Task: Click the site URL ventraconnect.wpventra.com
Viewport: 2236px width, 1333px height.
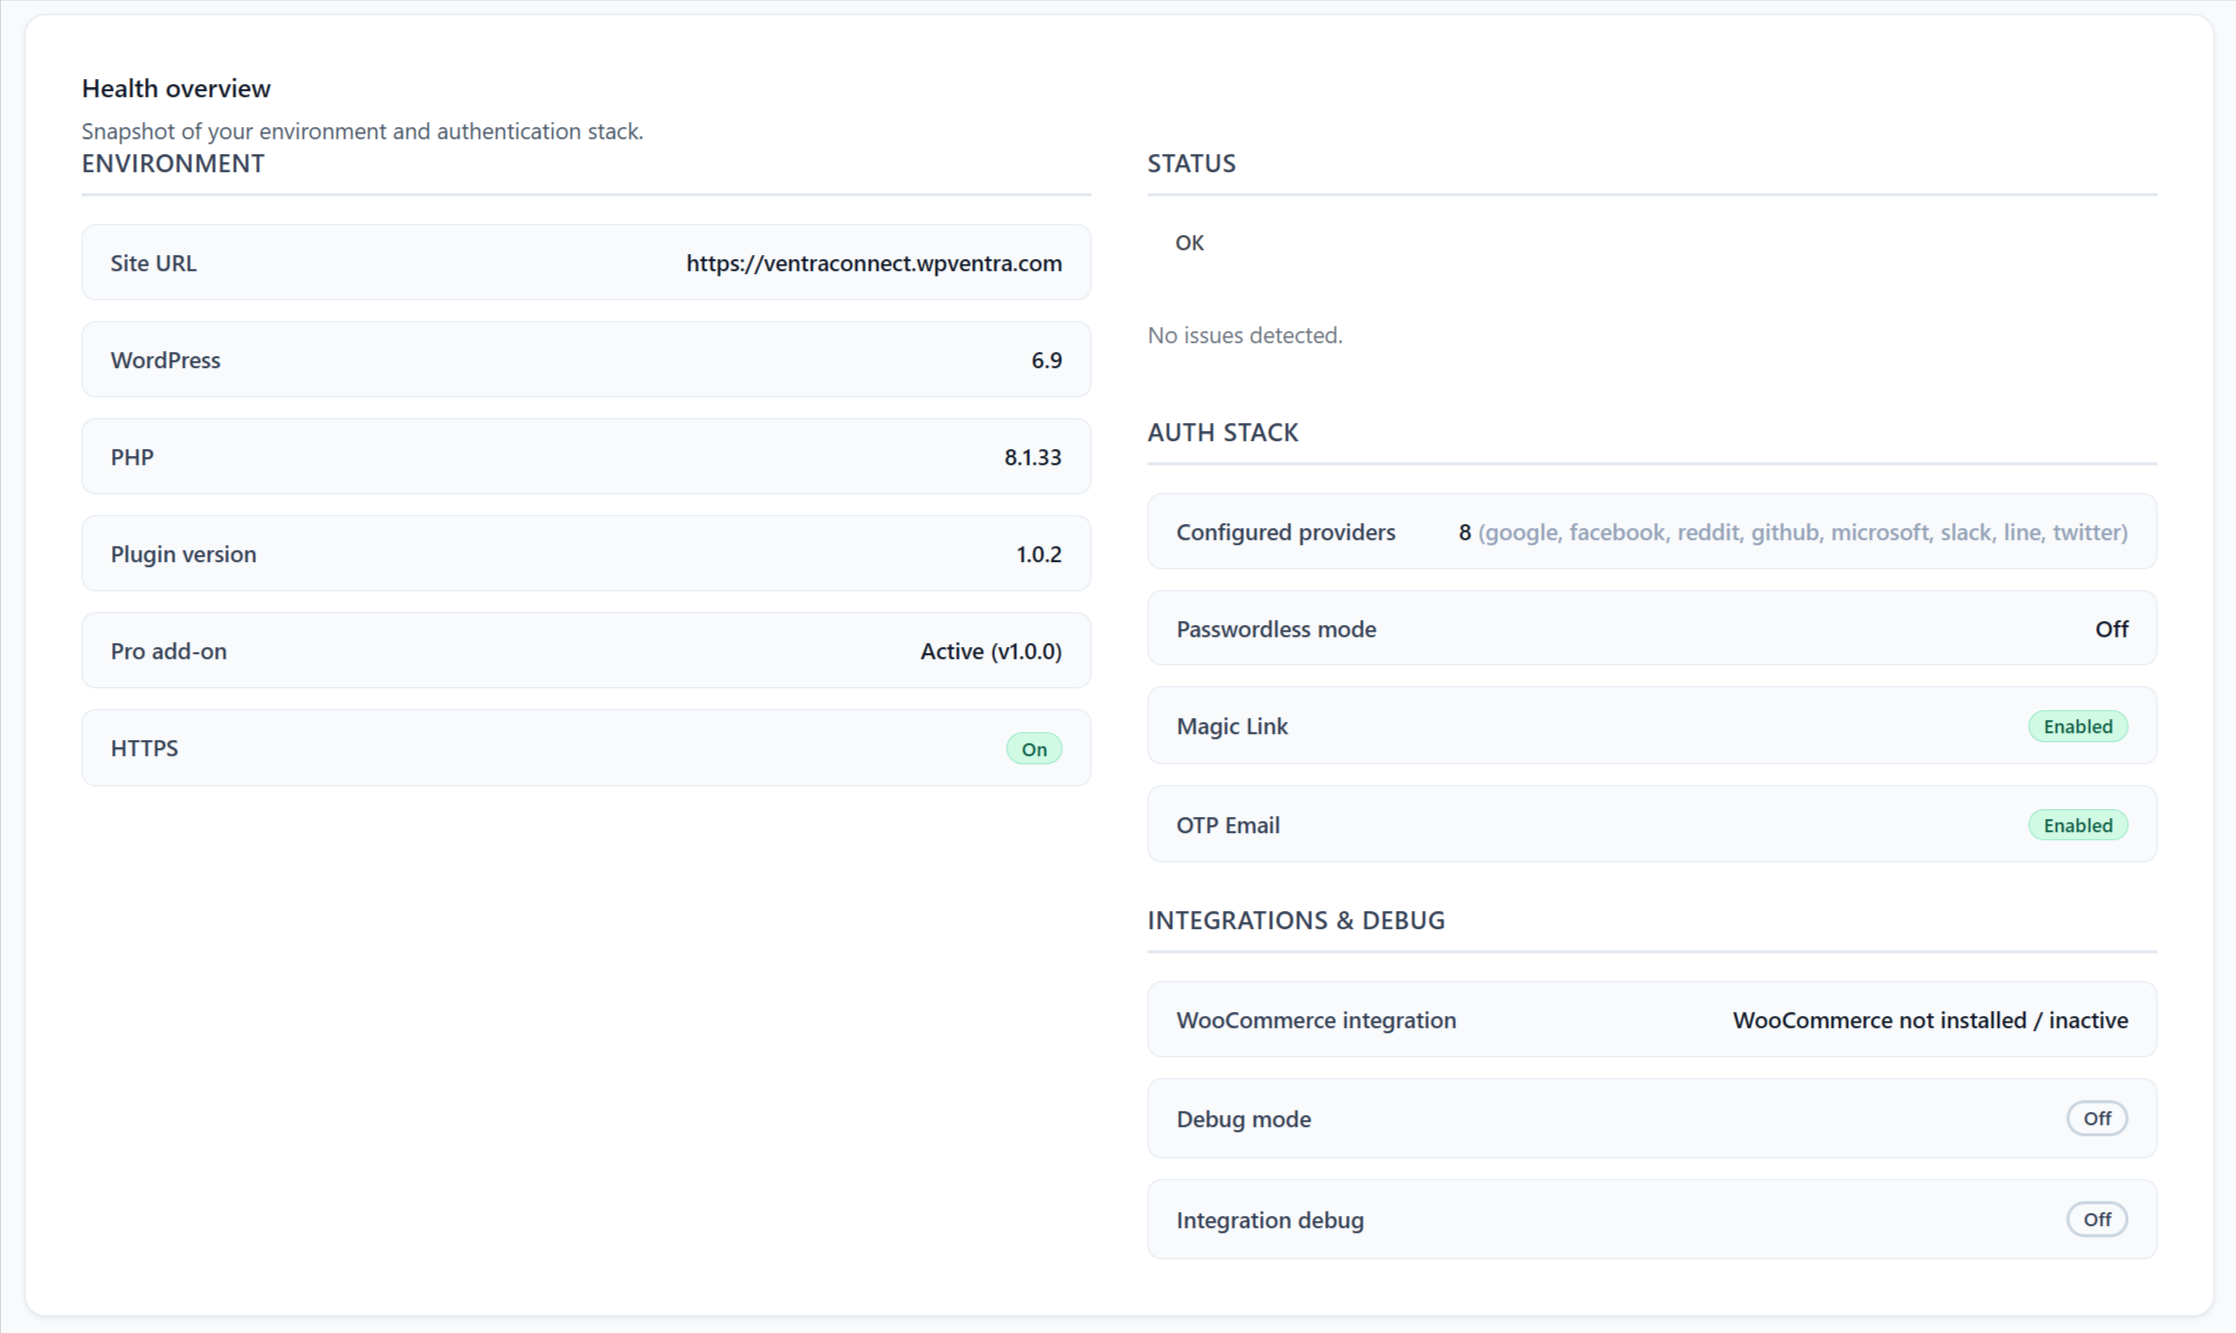Action: pos(873,263)
